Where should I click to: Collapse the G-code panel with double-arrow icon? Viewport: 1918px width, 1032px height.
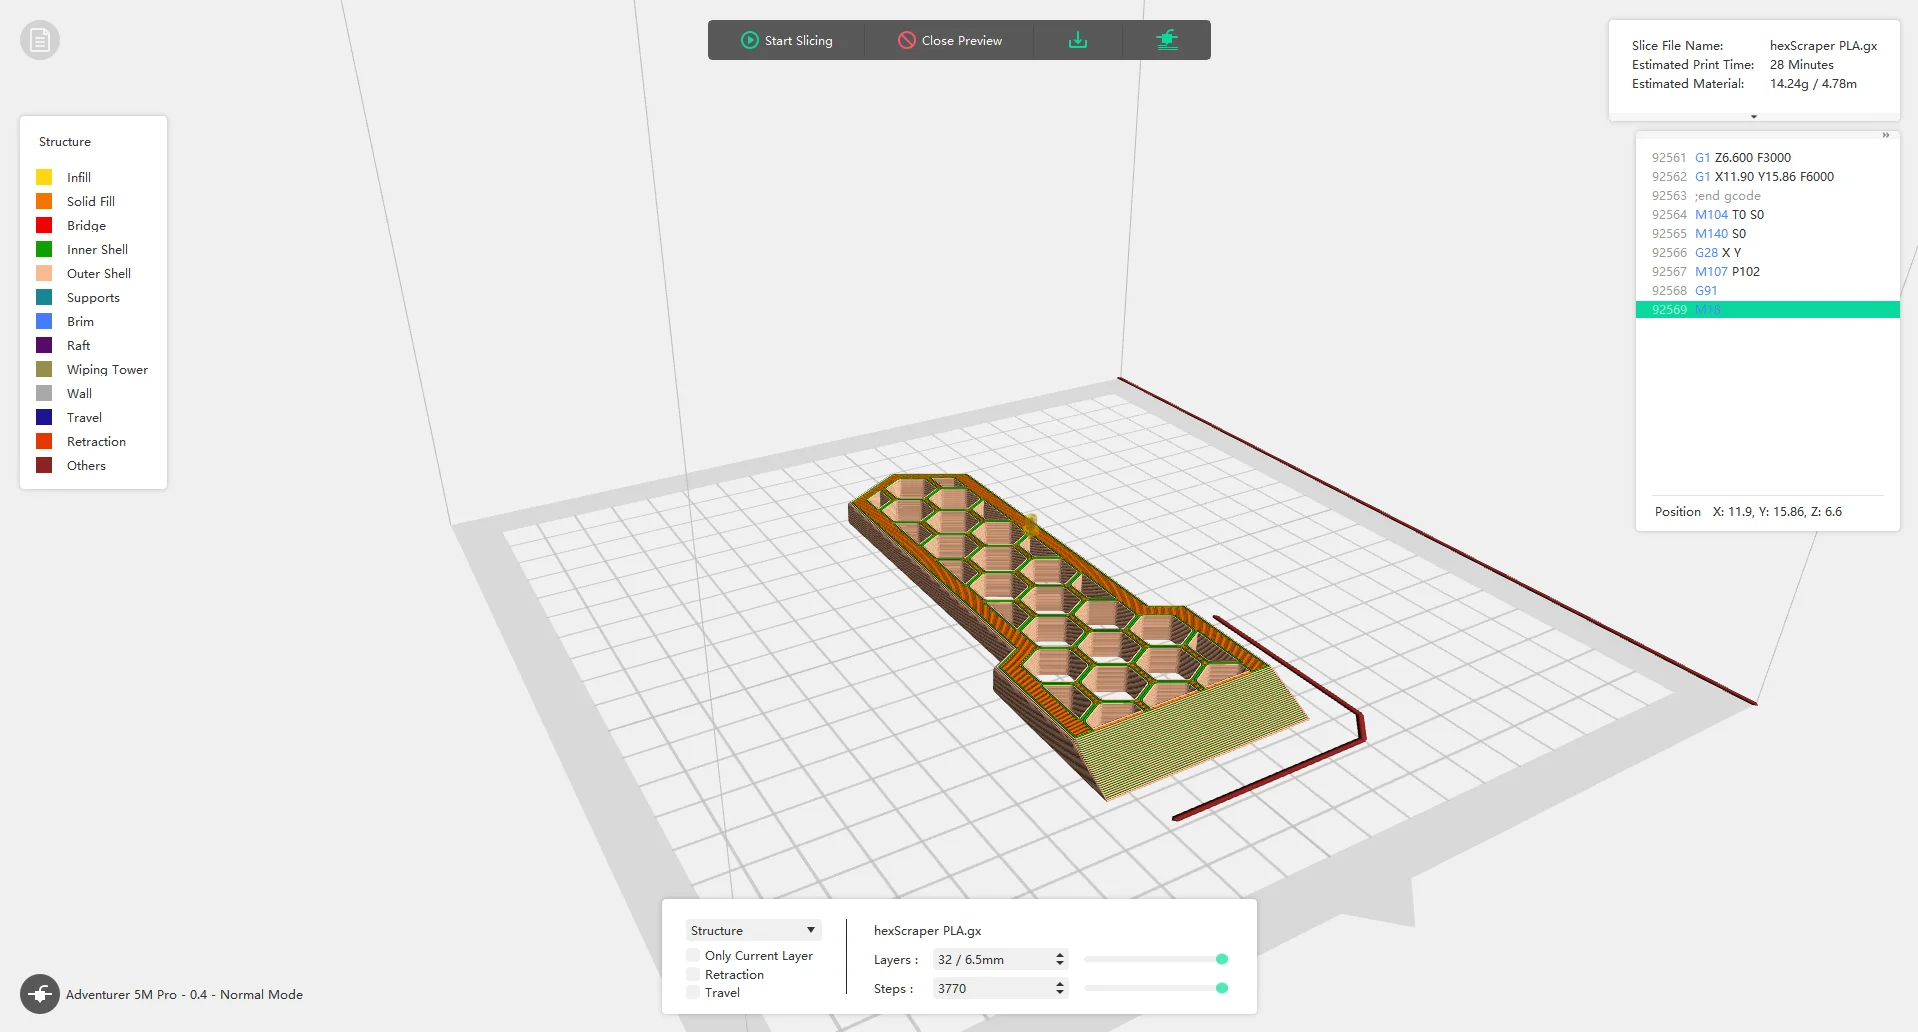[x=1885, y=135]
